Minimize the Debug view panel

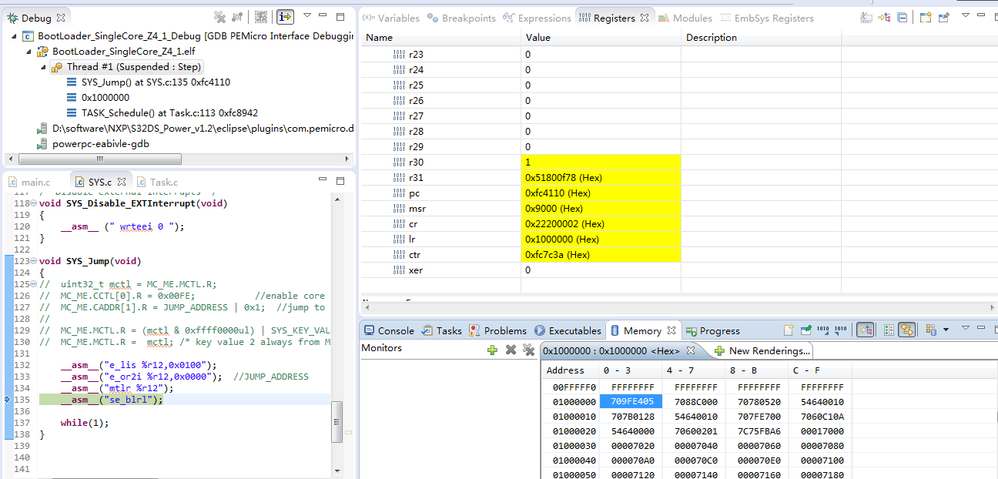(x=324, y=16)
